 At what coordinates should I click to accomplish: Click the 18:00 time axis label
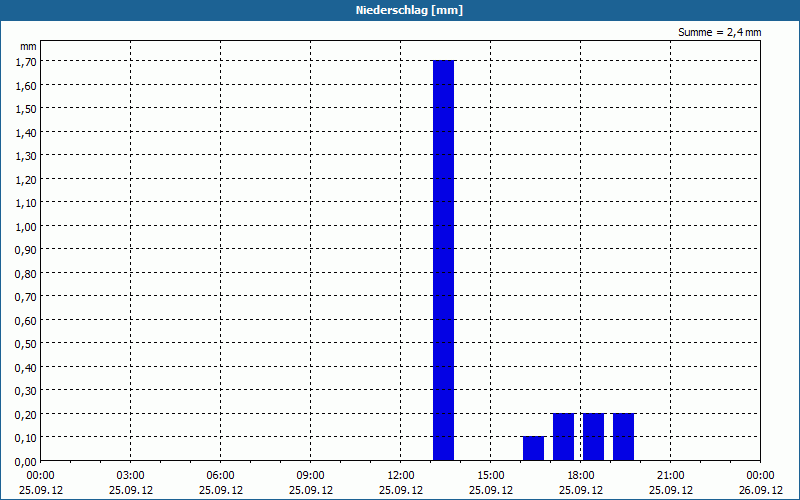[x=581, y=476]
